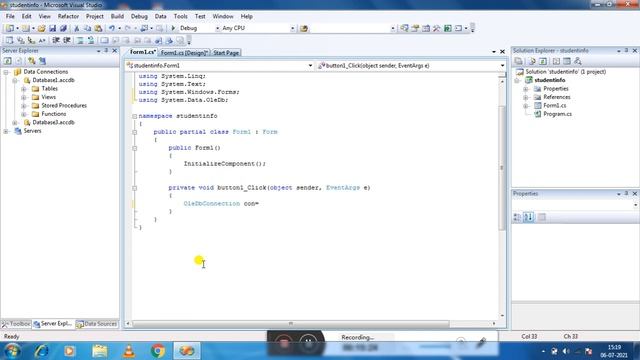640x360 pixels.
Task: Click the Connect to Database icon
Action: (x=31, y=61)
